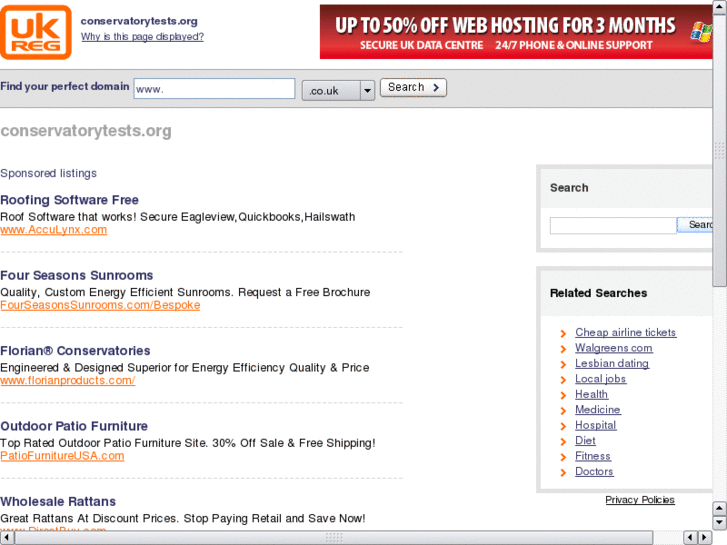Open Lesbian dating related search

point(612,363)
